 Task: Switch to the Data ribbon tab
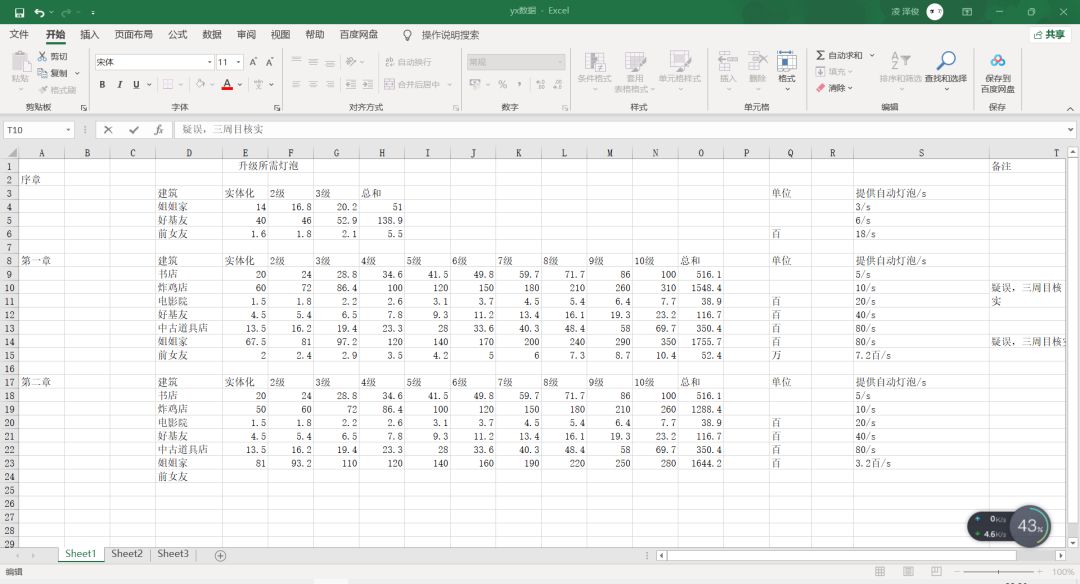(x=211, y=34)
